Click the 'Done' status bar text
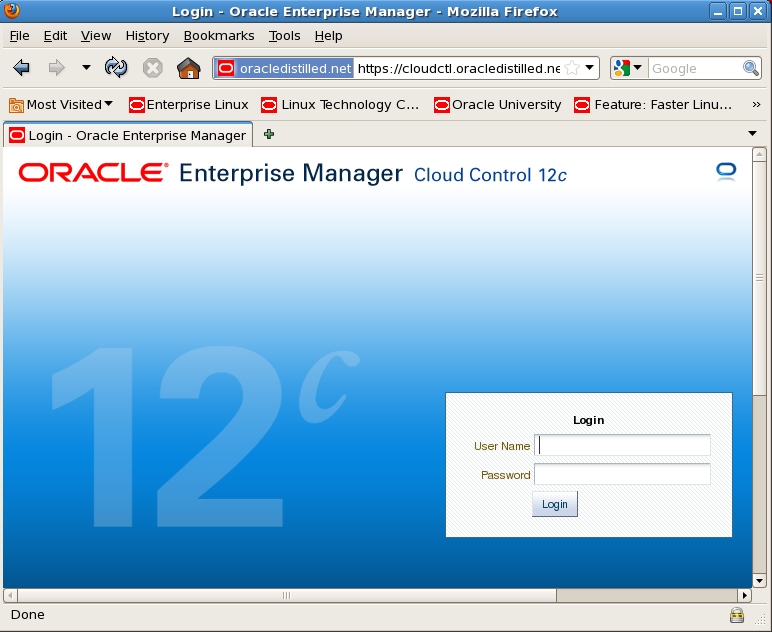Viewport: 772px width, 632px height. tap(28, 615)
